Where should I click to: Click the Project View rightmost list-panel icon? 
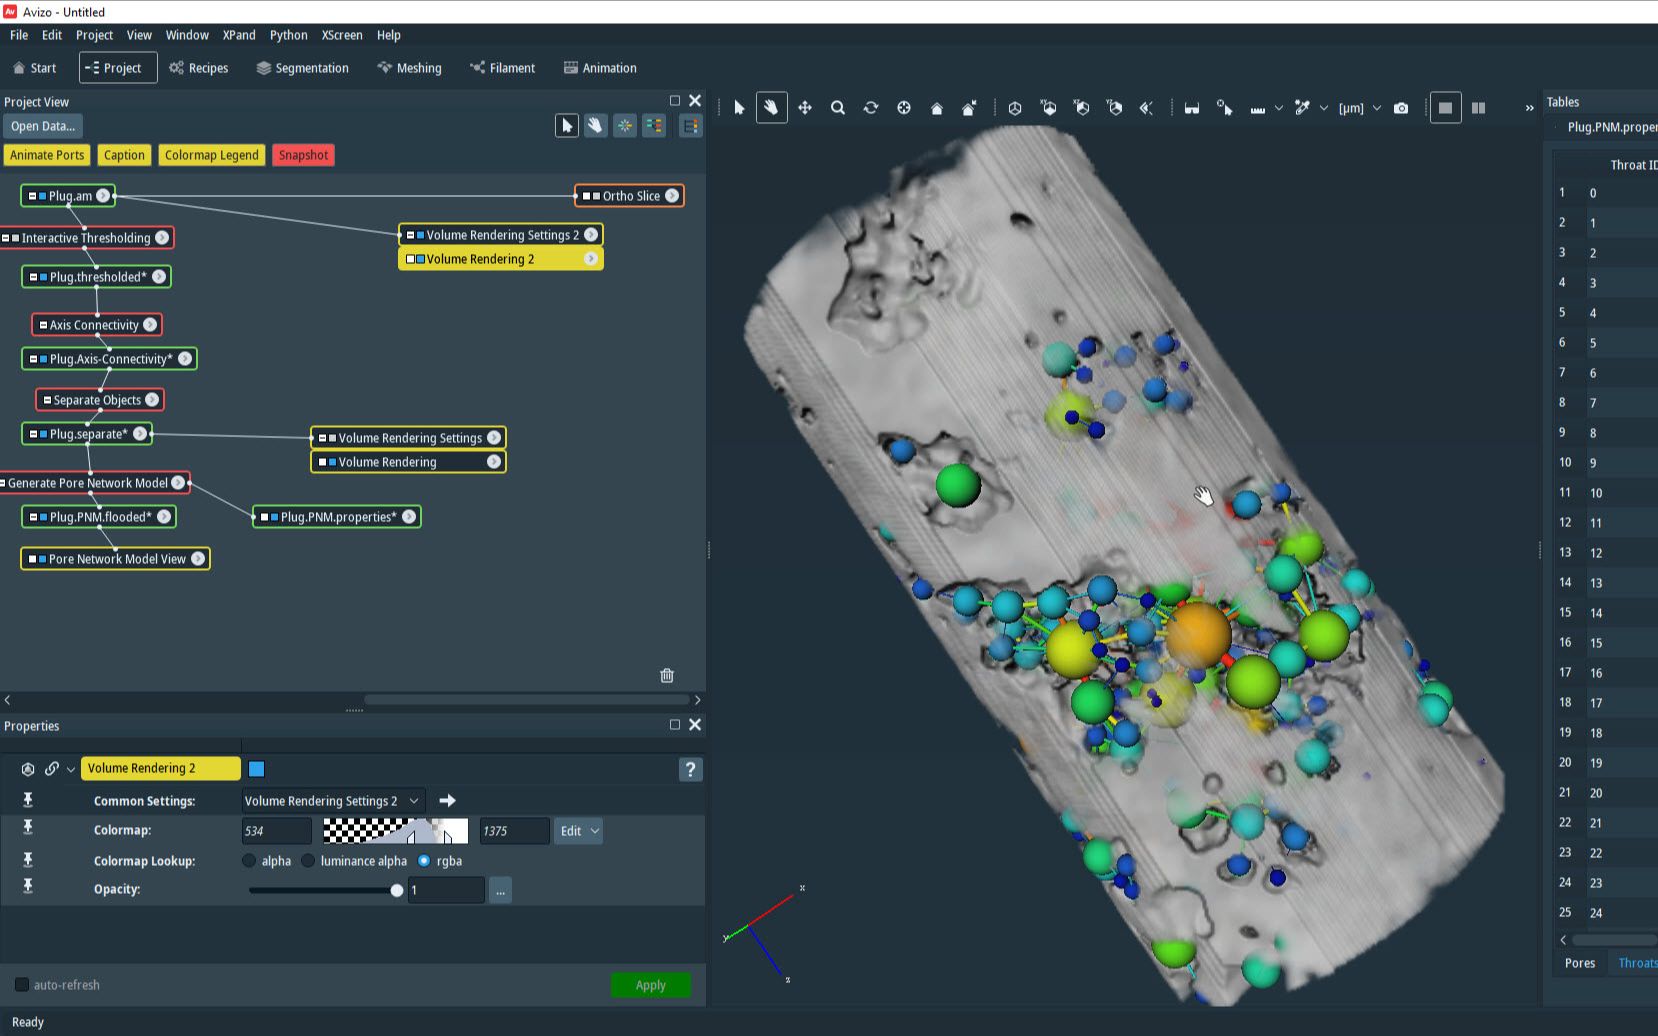coord(690,126)
